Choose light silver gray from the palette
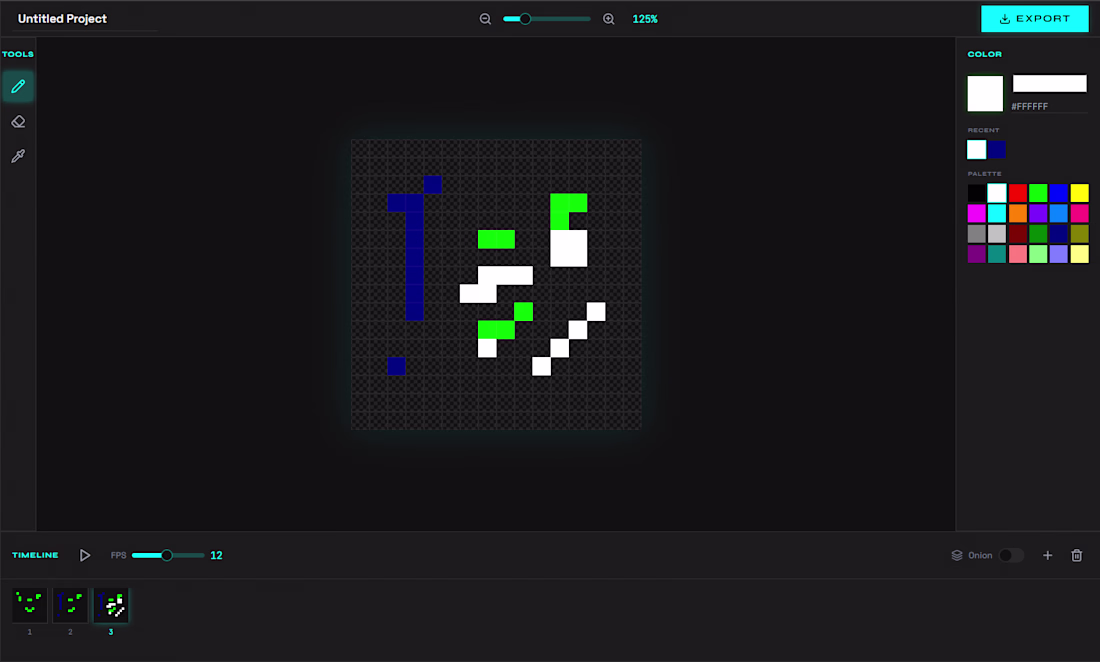 coord(997,234)
